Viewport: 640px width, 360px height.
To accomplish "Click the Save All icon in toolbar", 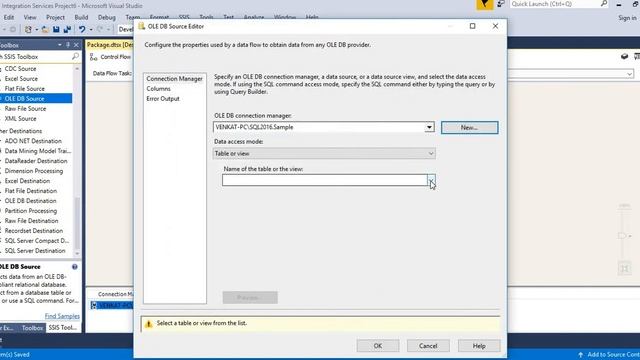I will (67, 29).
